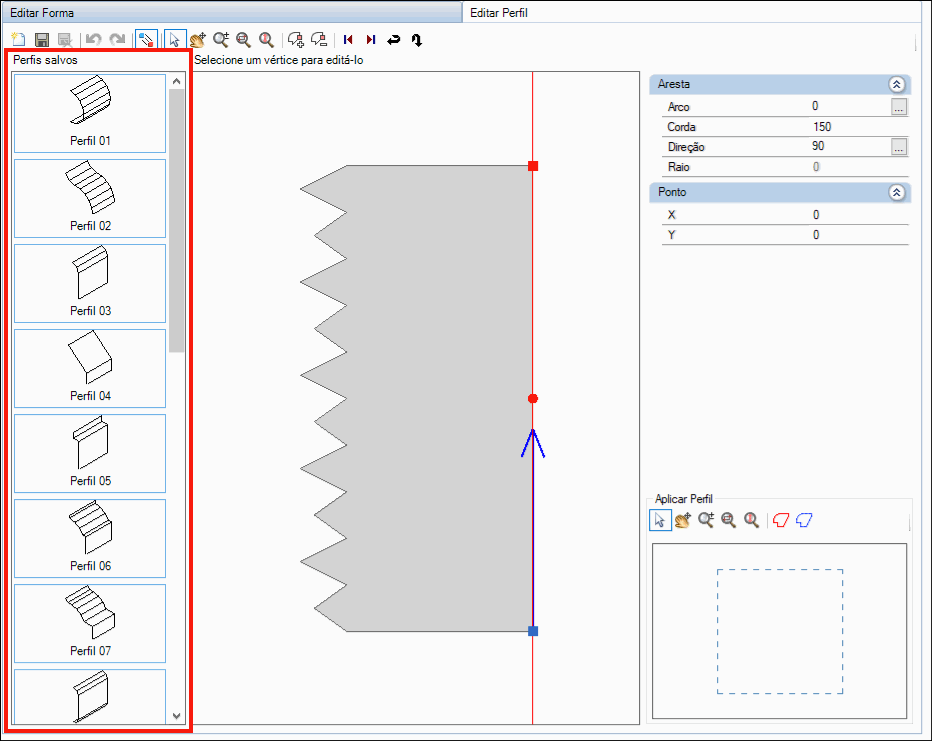The image size is (932, 741).
Task: Click the red profile shape icon in Aplicar Perfil
Action: pos(781,520)
